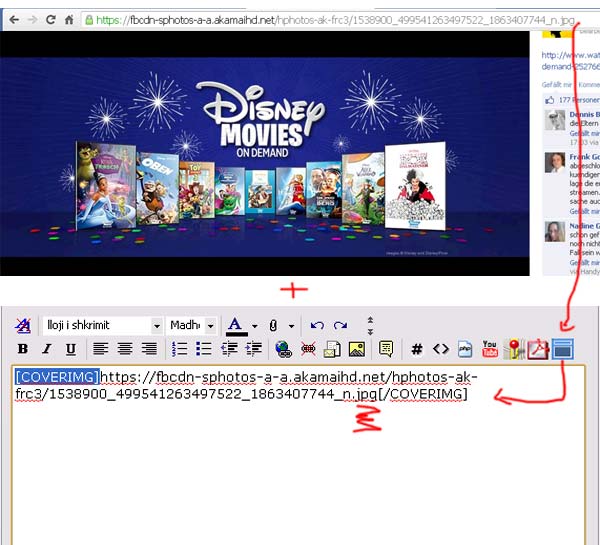Open the 'lloji i shkrimit' font dropdown

click(103, 326)
